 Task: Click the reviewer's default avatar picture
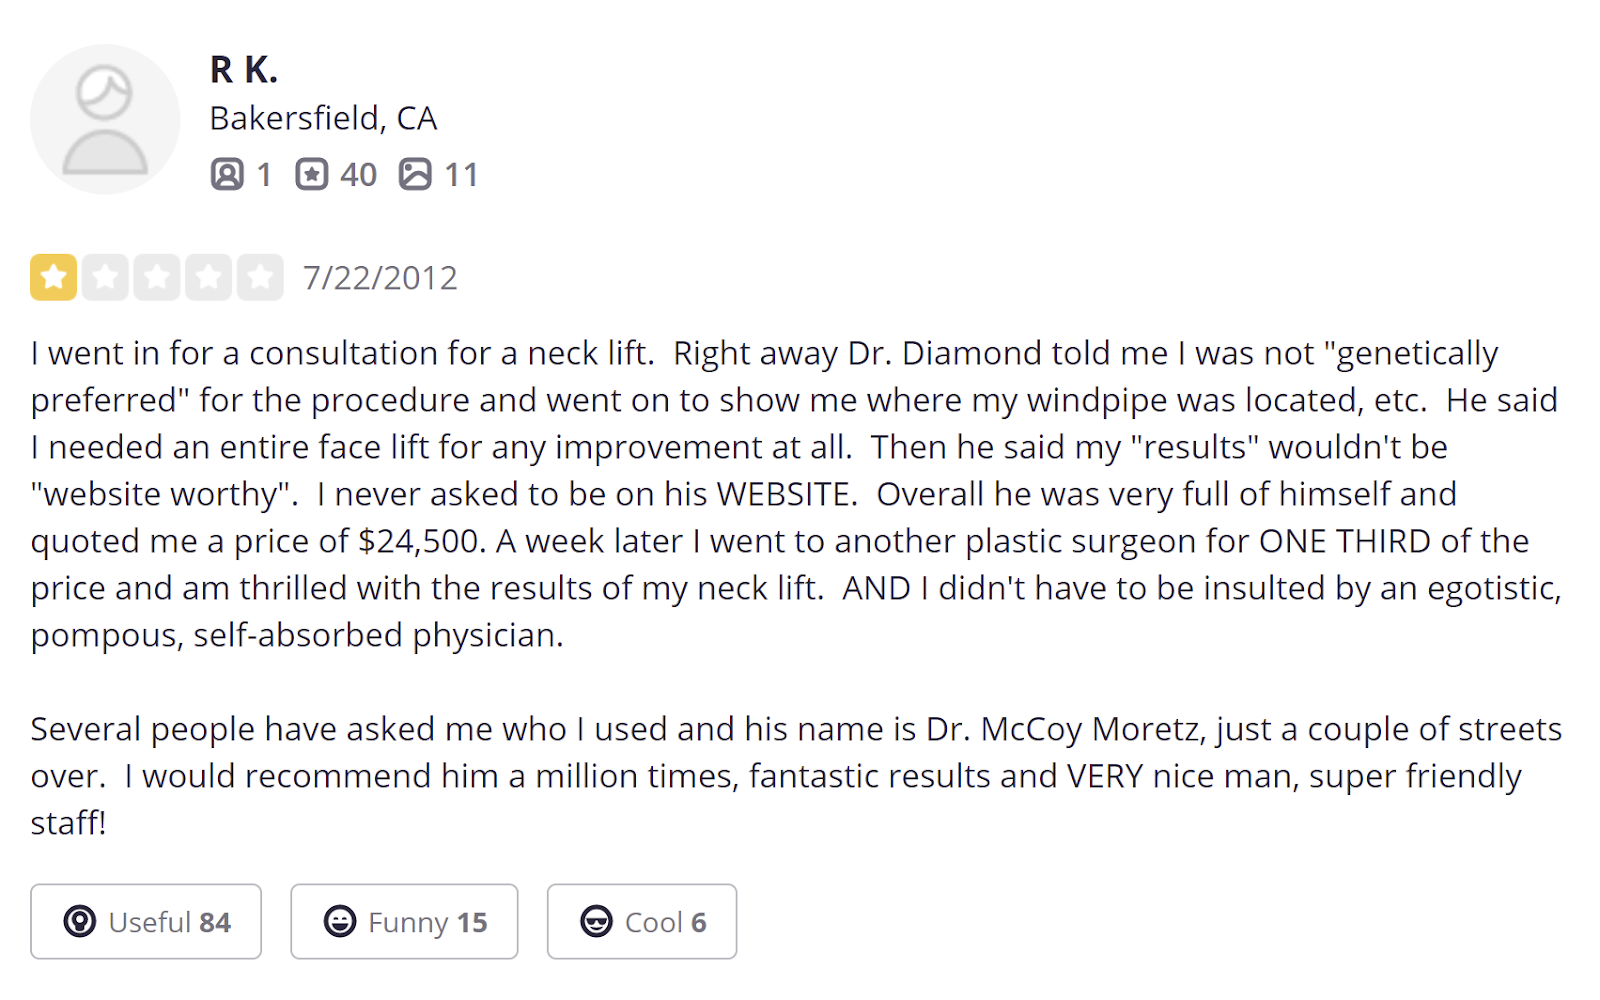[105, 119]
